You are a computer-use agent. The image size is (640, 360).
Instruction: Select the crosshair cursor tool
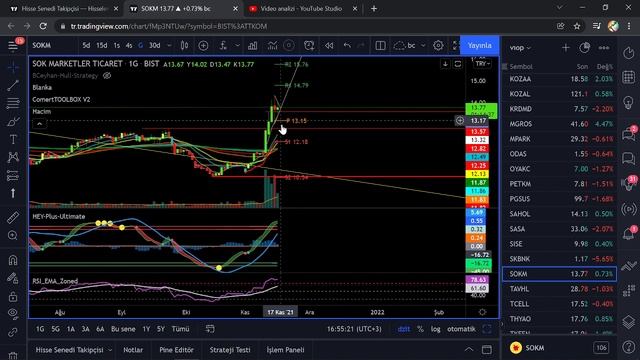[13, 67]
